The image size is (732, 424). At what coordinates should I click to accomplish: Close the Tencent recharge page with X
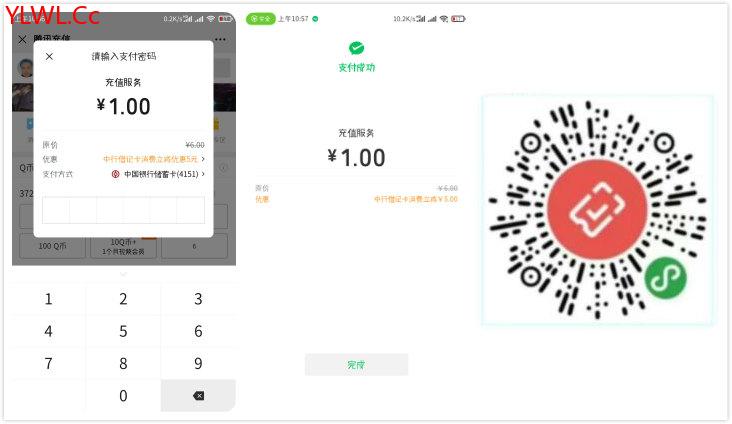pos(22,40)
